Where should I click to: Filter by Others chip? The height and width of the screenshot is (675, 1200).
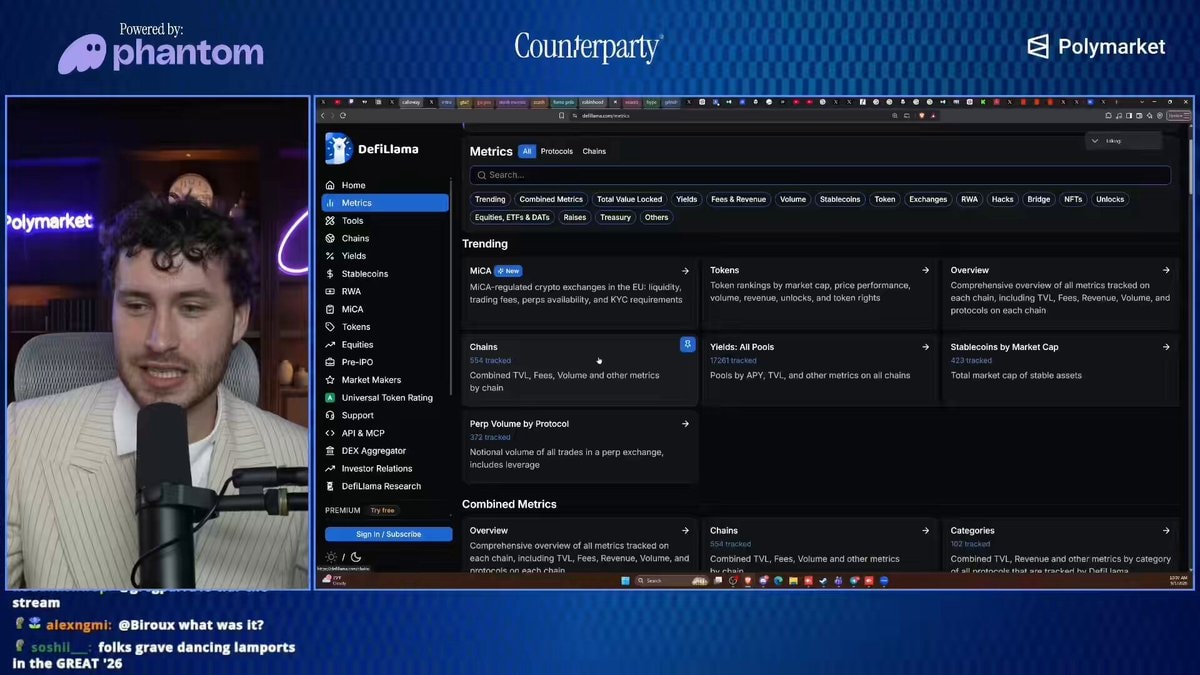tap(657, 217)
